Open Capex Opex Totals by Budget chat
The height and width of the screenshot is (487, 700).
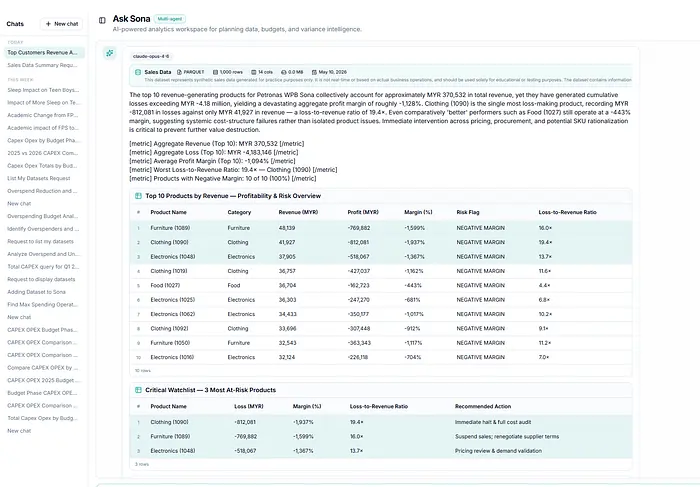tap(44, 166)
